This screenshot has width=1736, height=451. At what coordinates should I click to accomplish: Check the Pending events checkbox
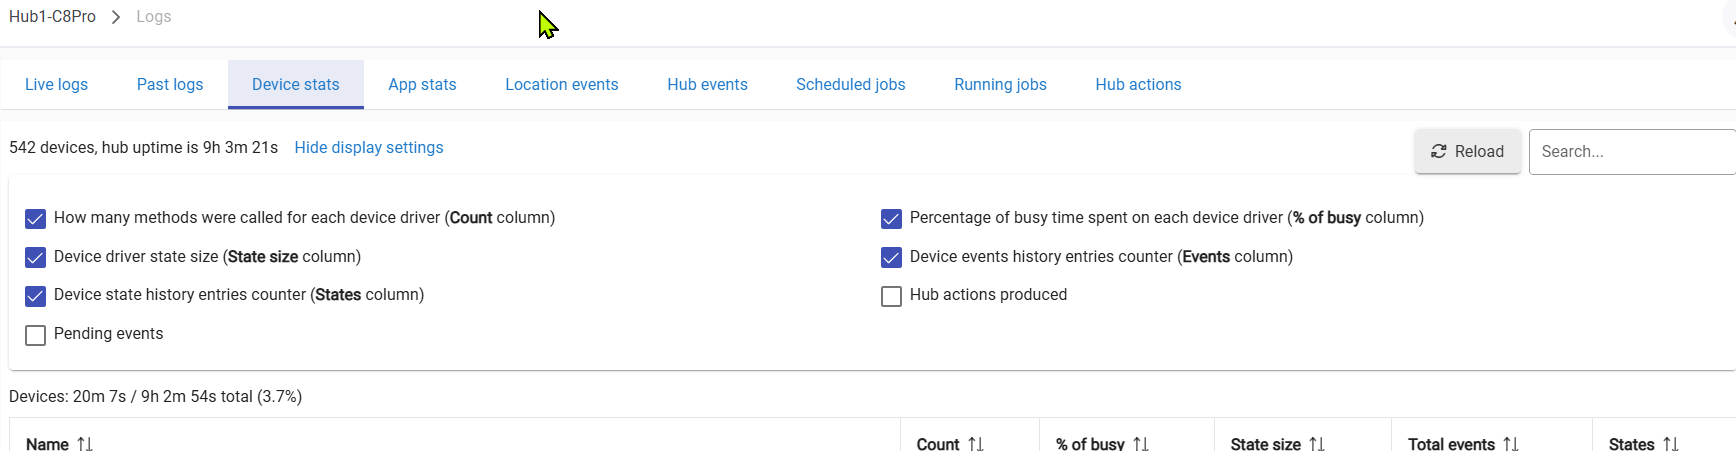click(x=36, y=335)
